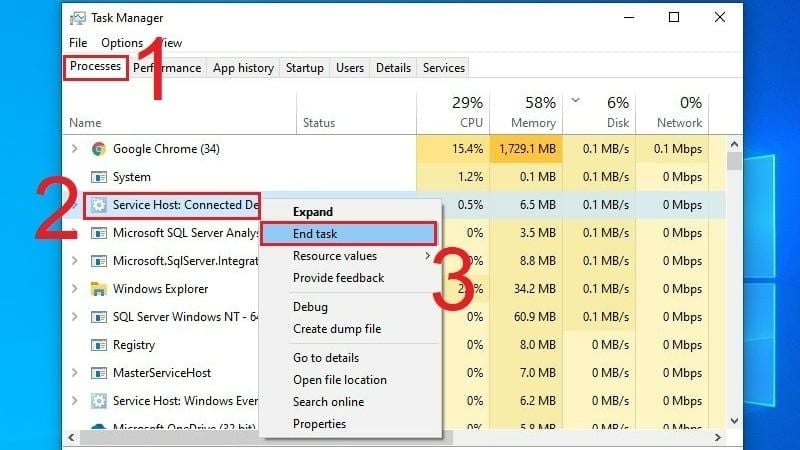
Task: Click the 60.9 MB memory value
Action: pos(534,317)
